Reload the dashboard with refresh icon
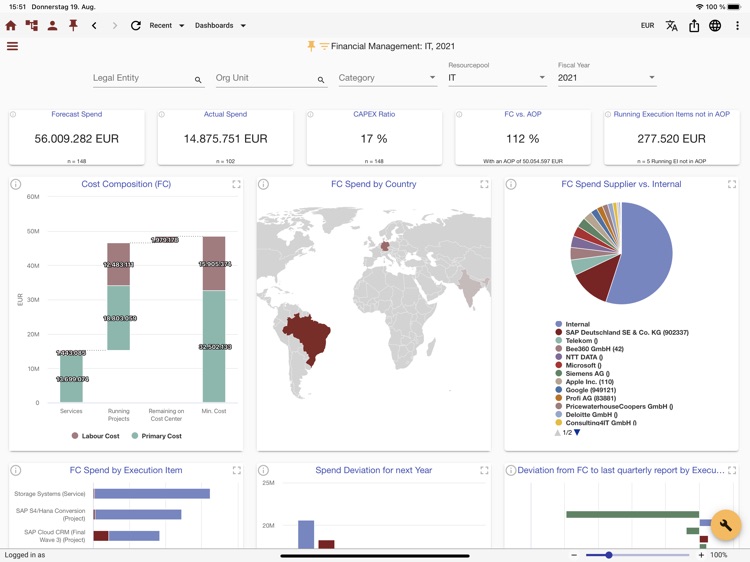 (x=136, y=25)
